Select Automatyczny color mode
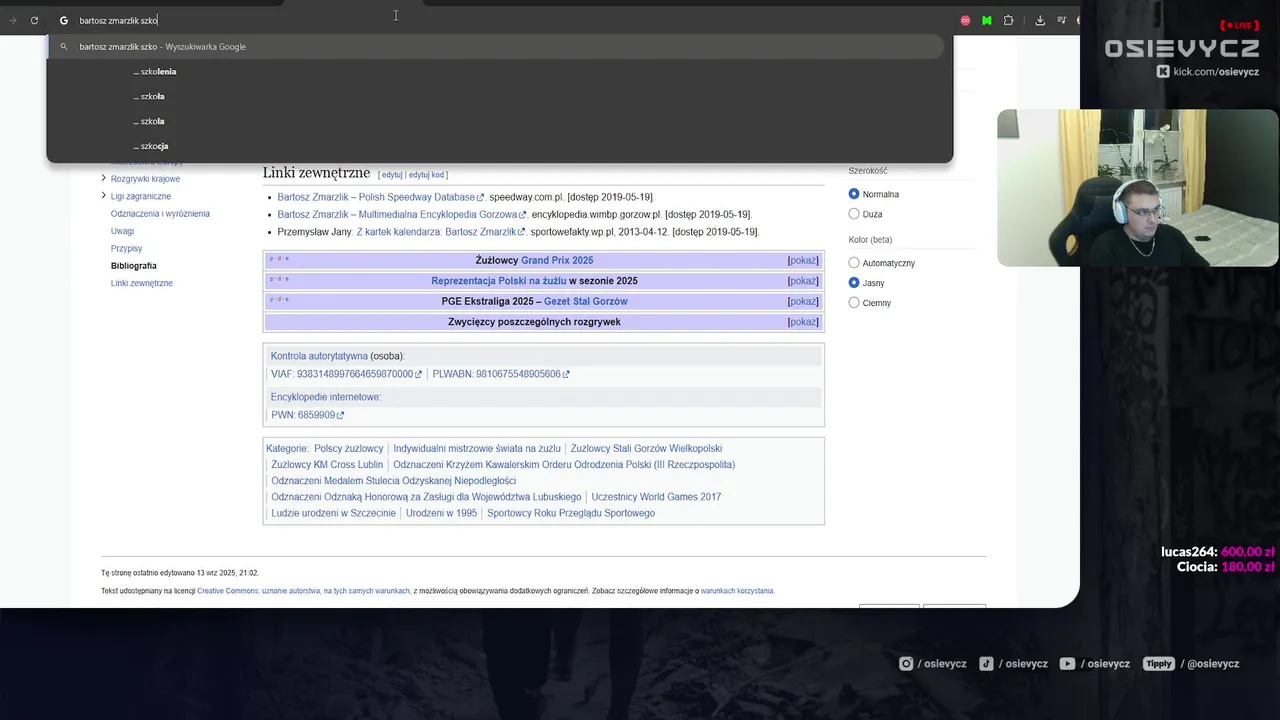The height and width of the screenshot is (720, 1280). point(853,263)
